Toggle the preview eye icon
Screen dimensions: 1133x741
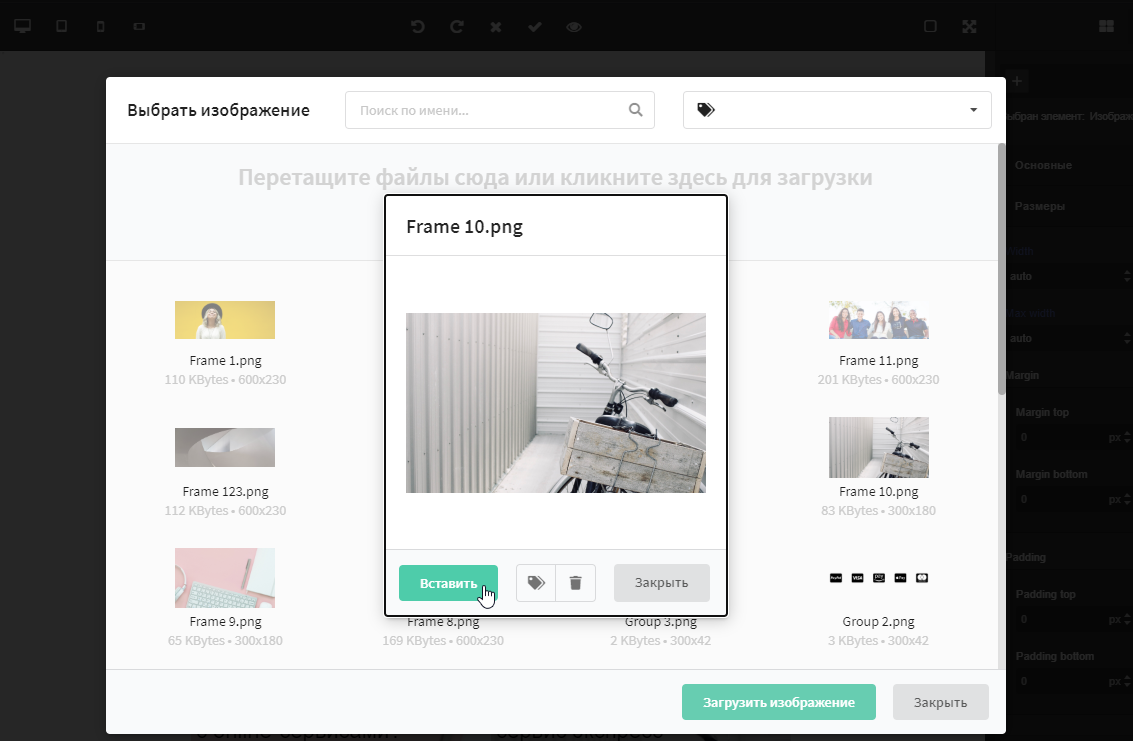pyautogui.click(x=574, y=27)
